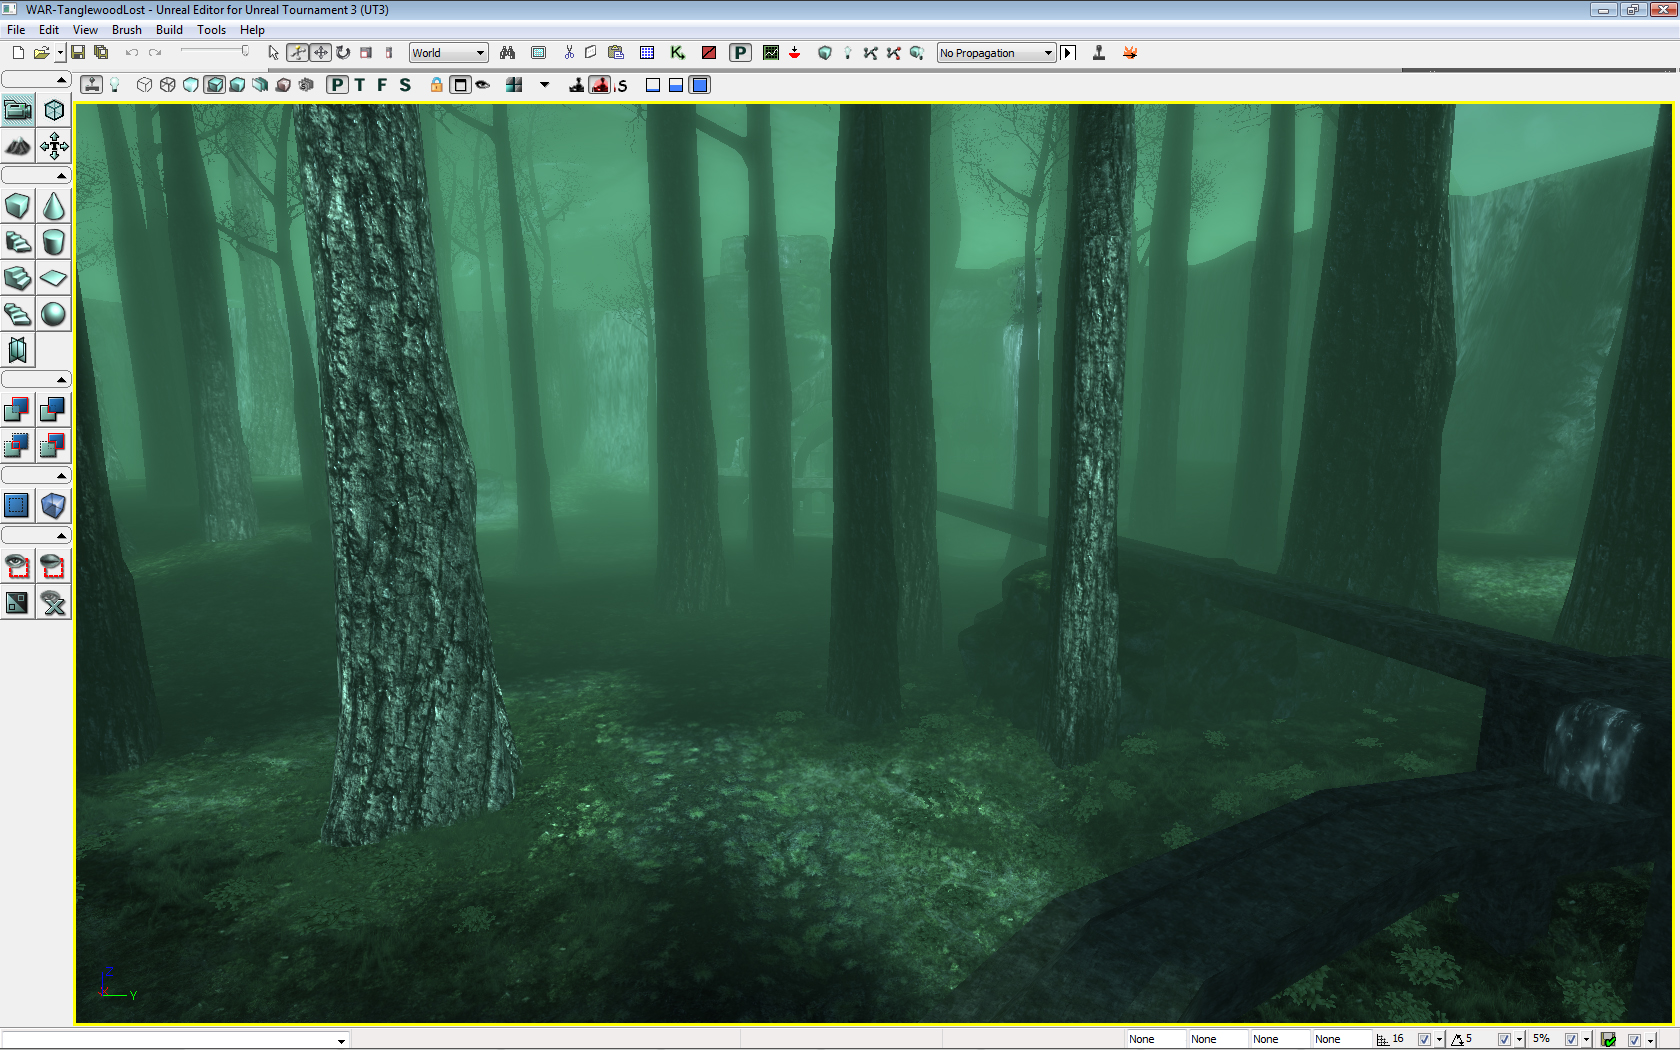Open the scale snap 5% dropdown arrow
This screenshot has height=1050, width=1680.
[1586, 1040]
